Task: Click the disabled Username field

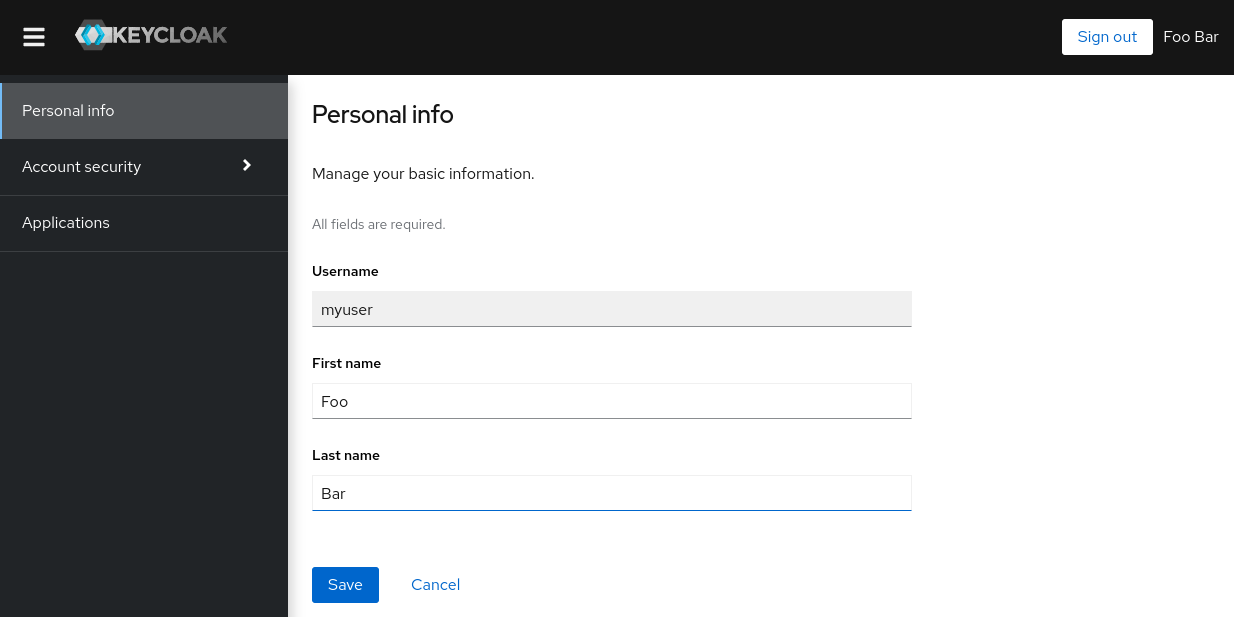Action: click(611, 309)
